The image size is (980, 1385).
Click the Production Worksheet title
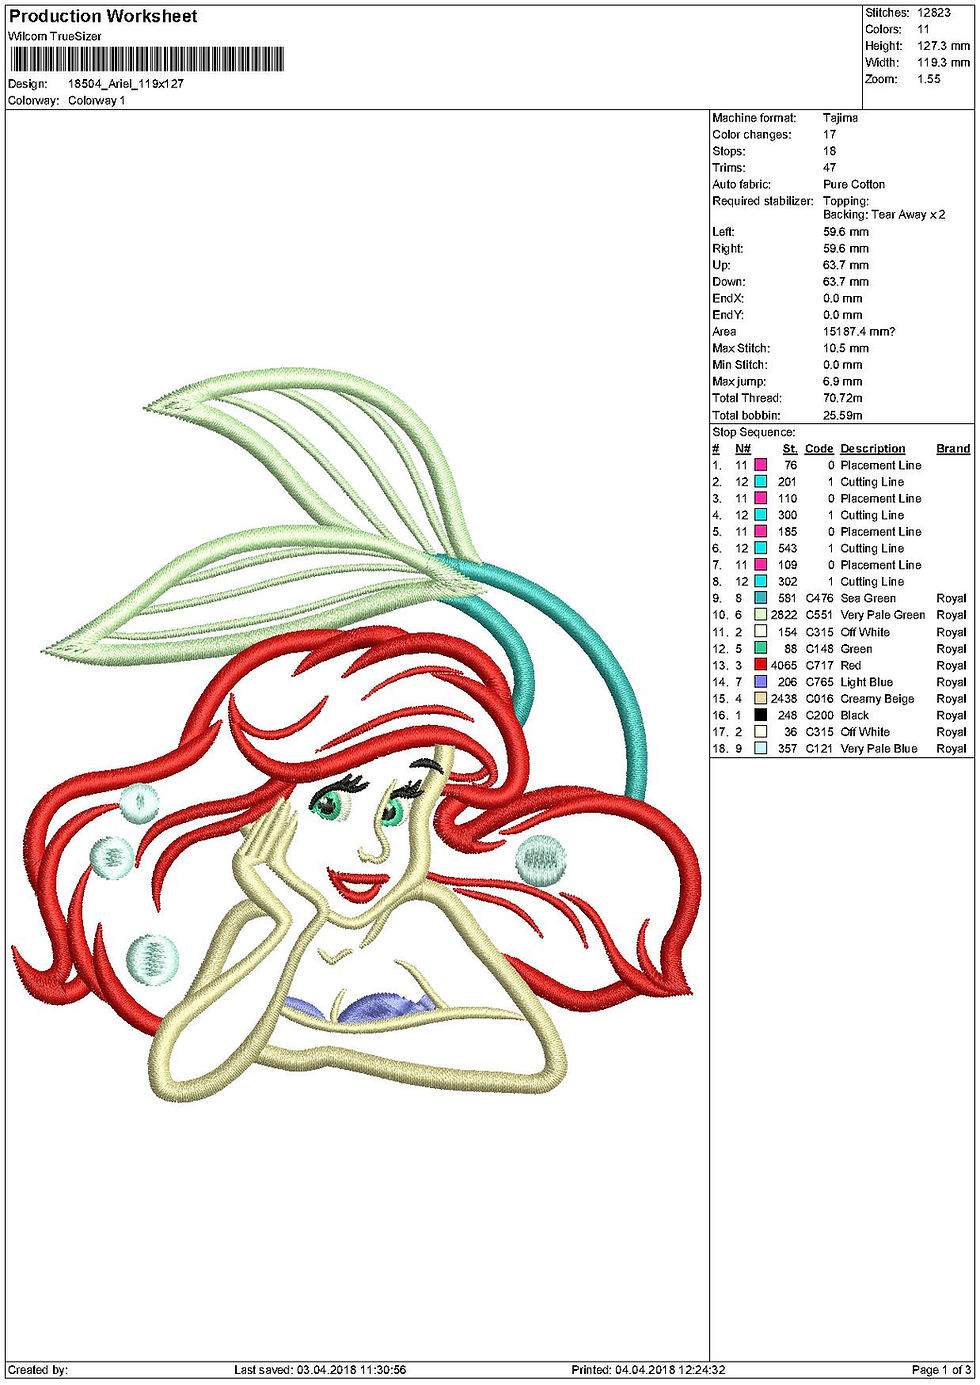103,16
